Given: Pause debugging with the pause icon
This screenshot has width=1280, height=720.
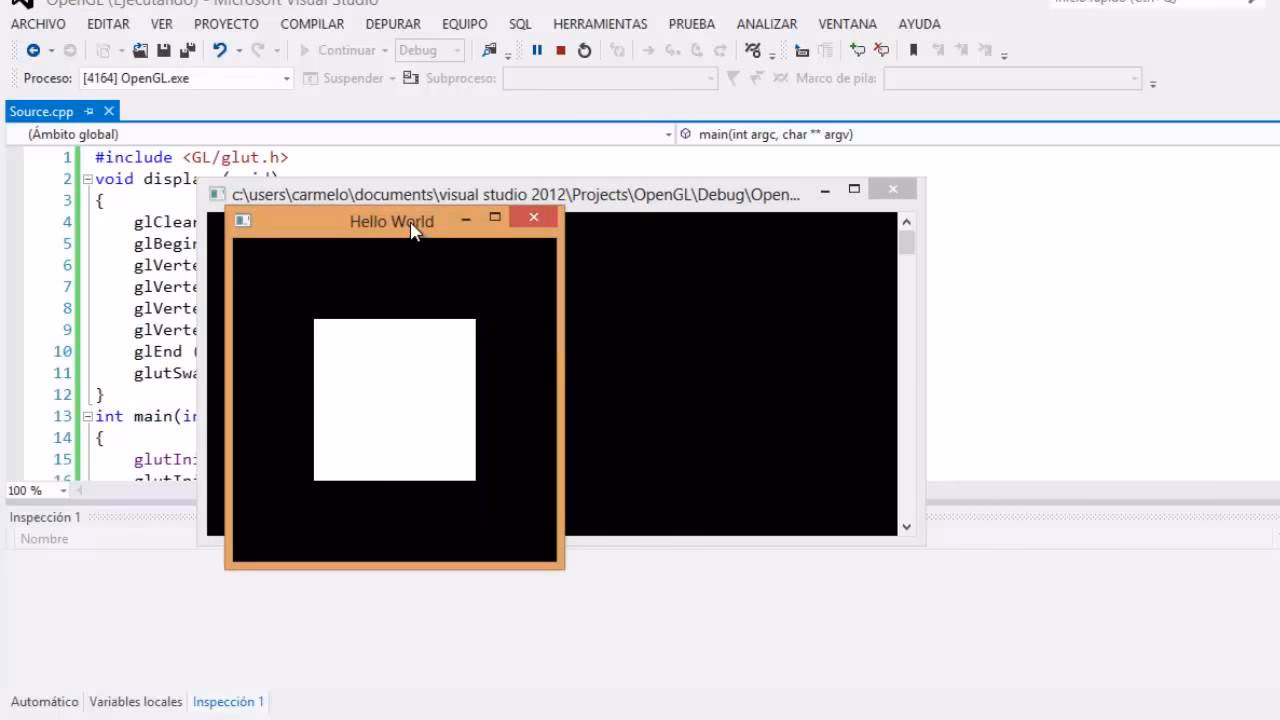Looking at the screenshot, I should pos(537,50).
